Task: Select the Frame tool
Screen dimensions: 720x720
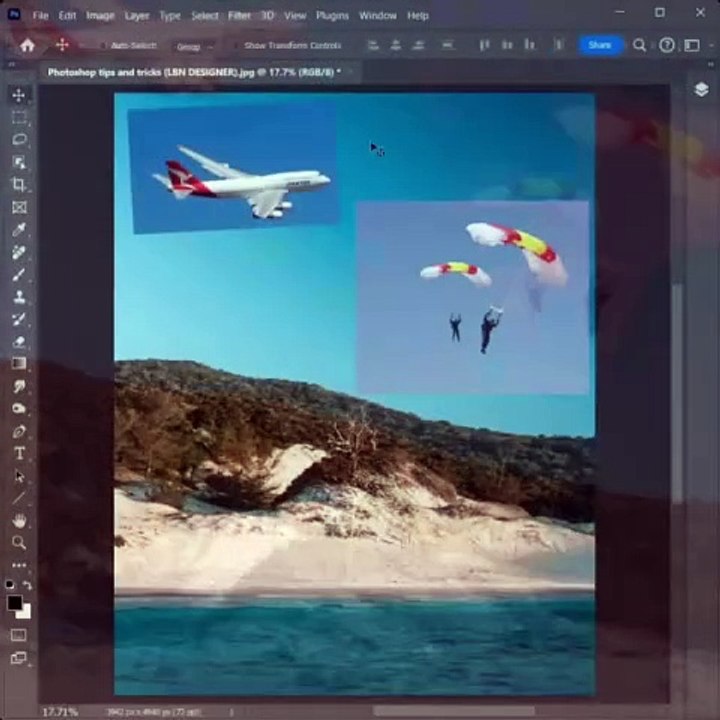Action: click(19, 207)
